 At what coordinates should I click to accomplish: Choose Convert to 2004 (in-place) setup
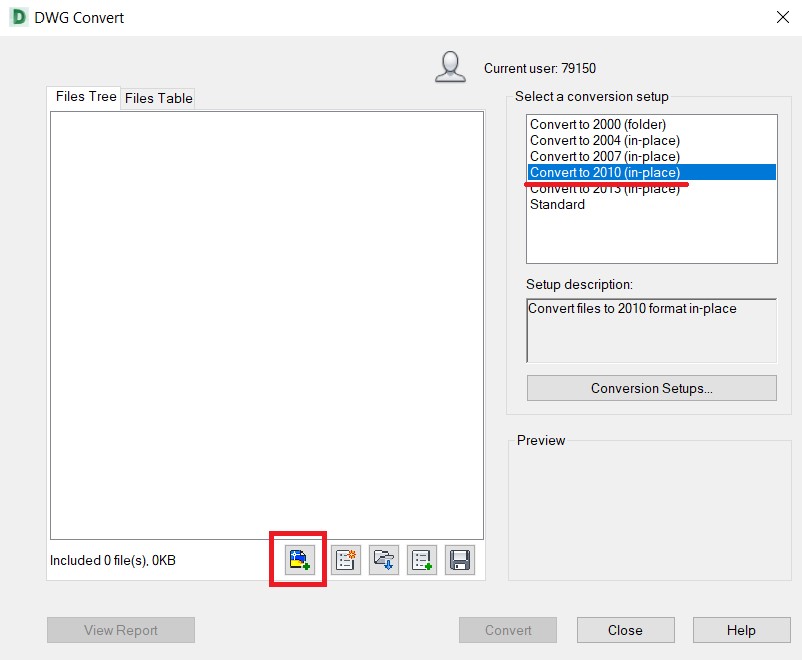point(604,141)
